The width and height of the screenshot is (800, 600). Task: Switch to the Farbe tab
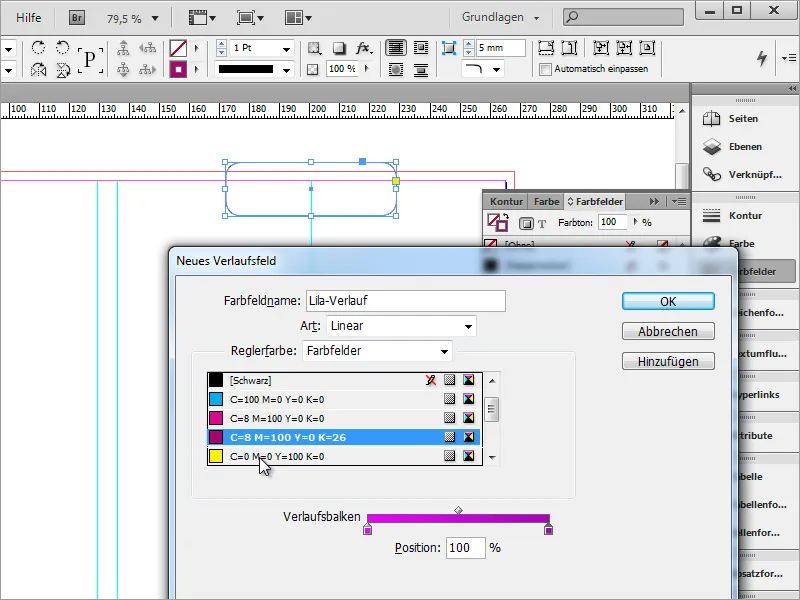click(x=546, y=202)
